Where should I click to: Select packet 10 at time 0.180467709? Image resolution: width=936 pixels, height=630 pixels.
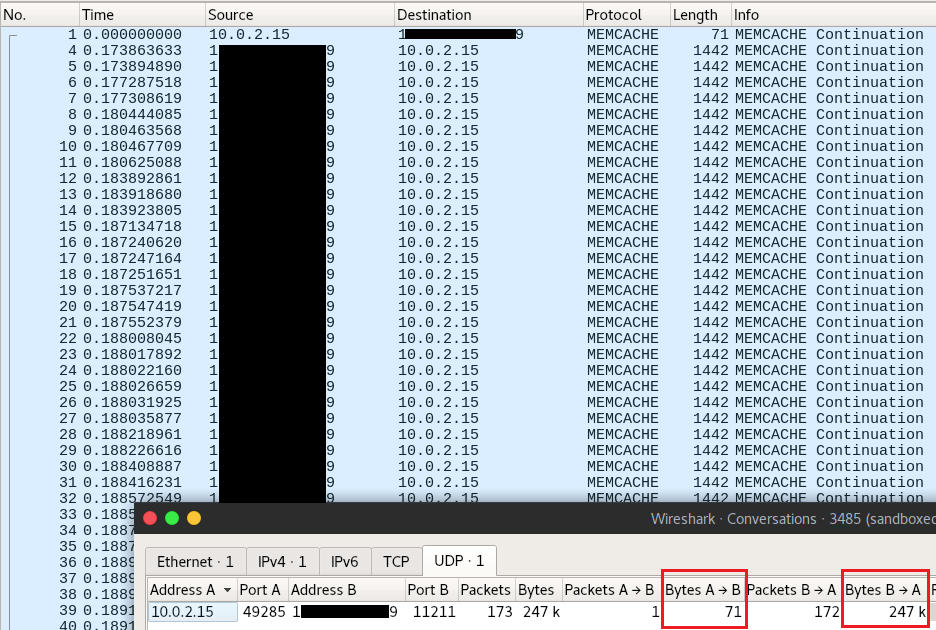click(x=468, y=146)
